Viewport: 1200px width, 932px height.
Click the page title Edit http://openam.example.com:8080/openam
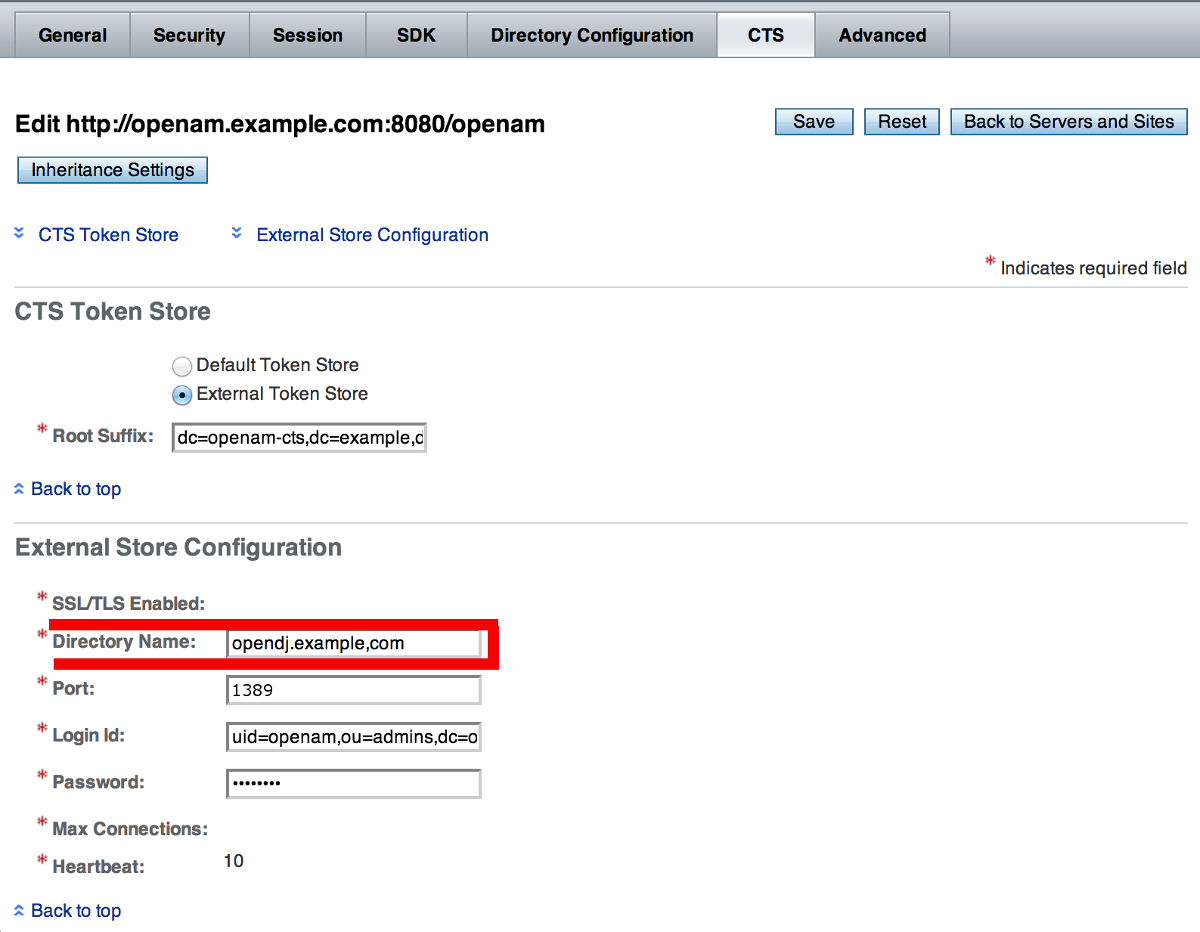(x=280, y=125)
